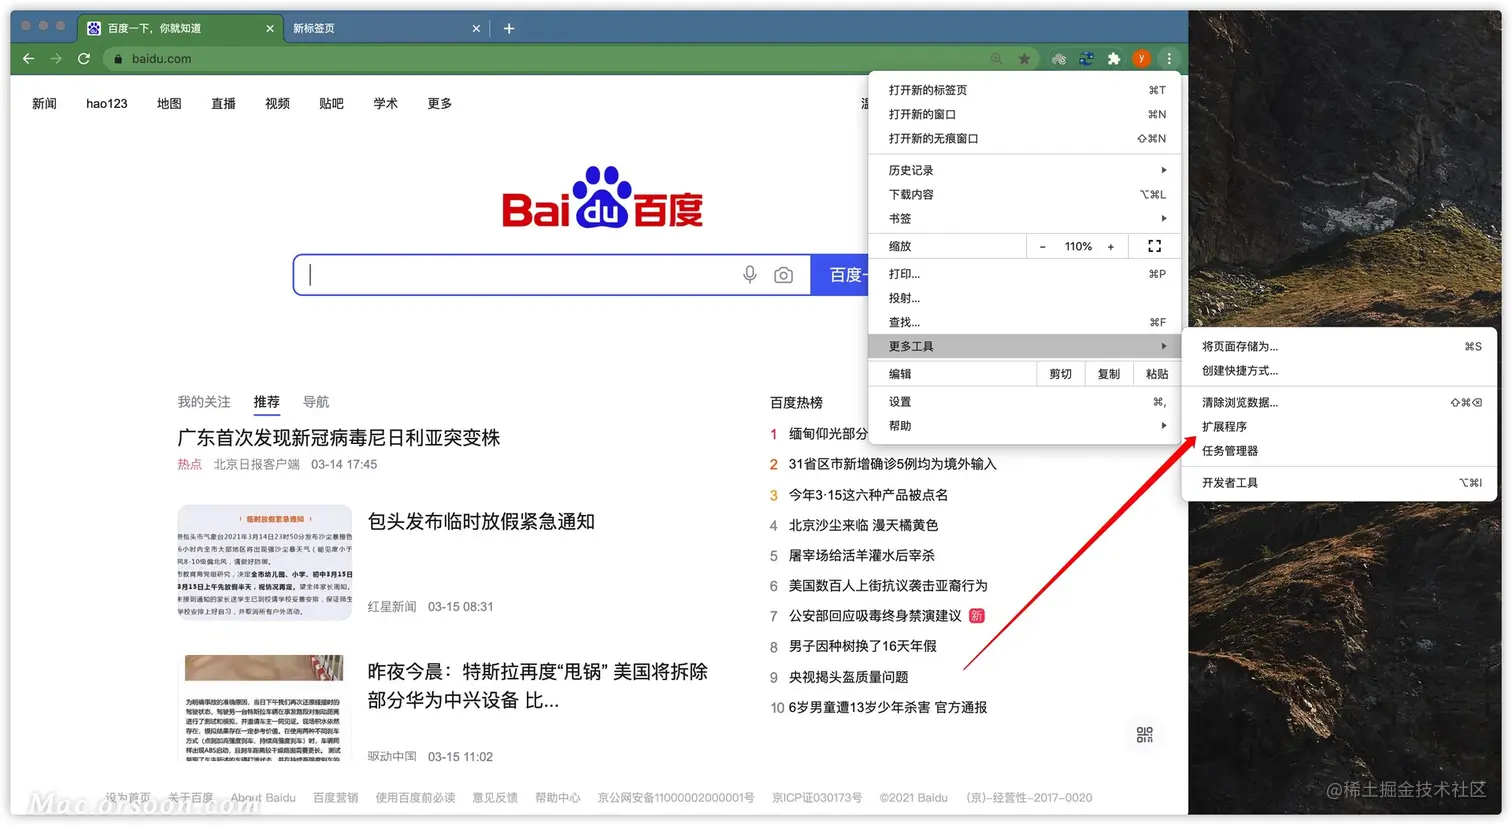Click the 复制 edit button
The image size is (1512, 825).
click(1108, 374)
